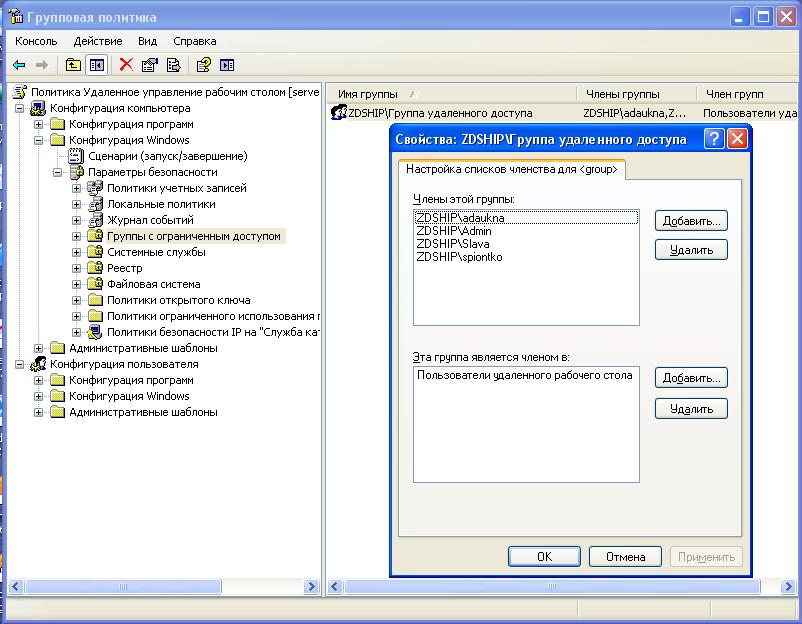Click the Журнал событий icon
Image resolution: width=802 pixels, height=624 pixels.
click(x=95, y=220)
